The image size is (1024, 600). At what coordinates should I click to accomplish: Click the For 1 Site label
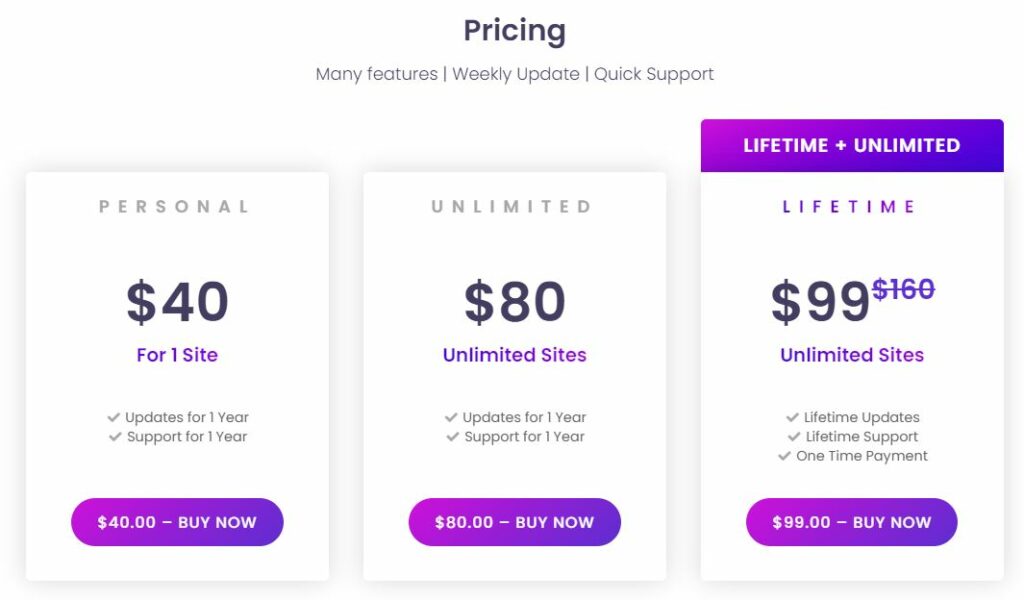click(x=177, y=355)
